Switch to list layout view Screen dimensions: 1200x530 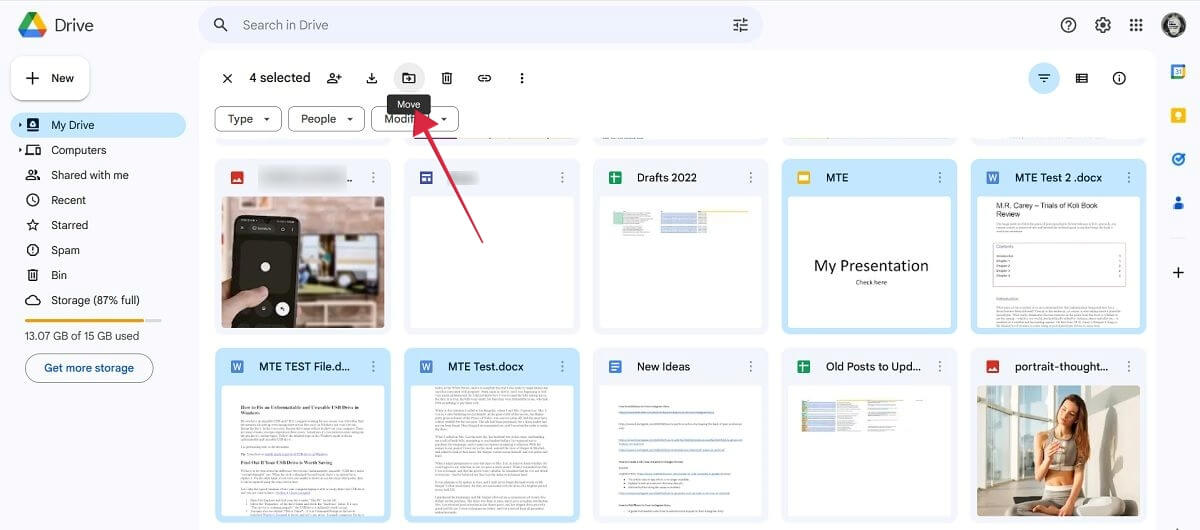tap(1081, 78)
